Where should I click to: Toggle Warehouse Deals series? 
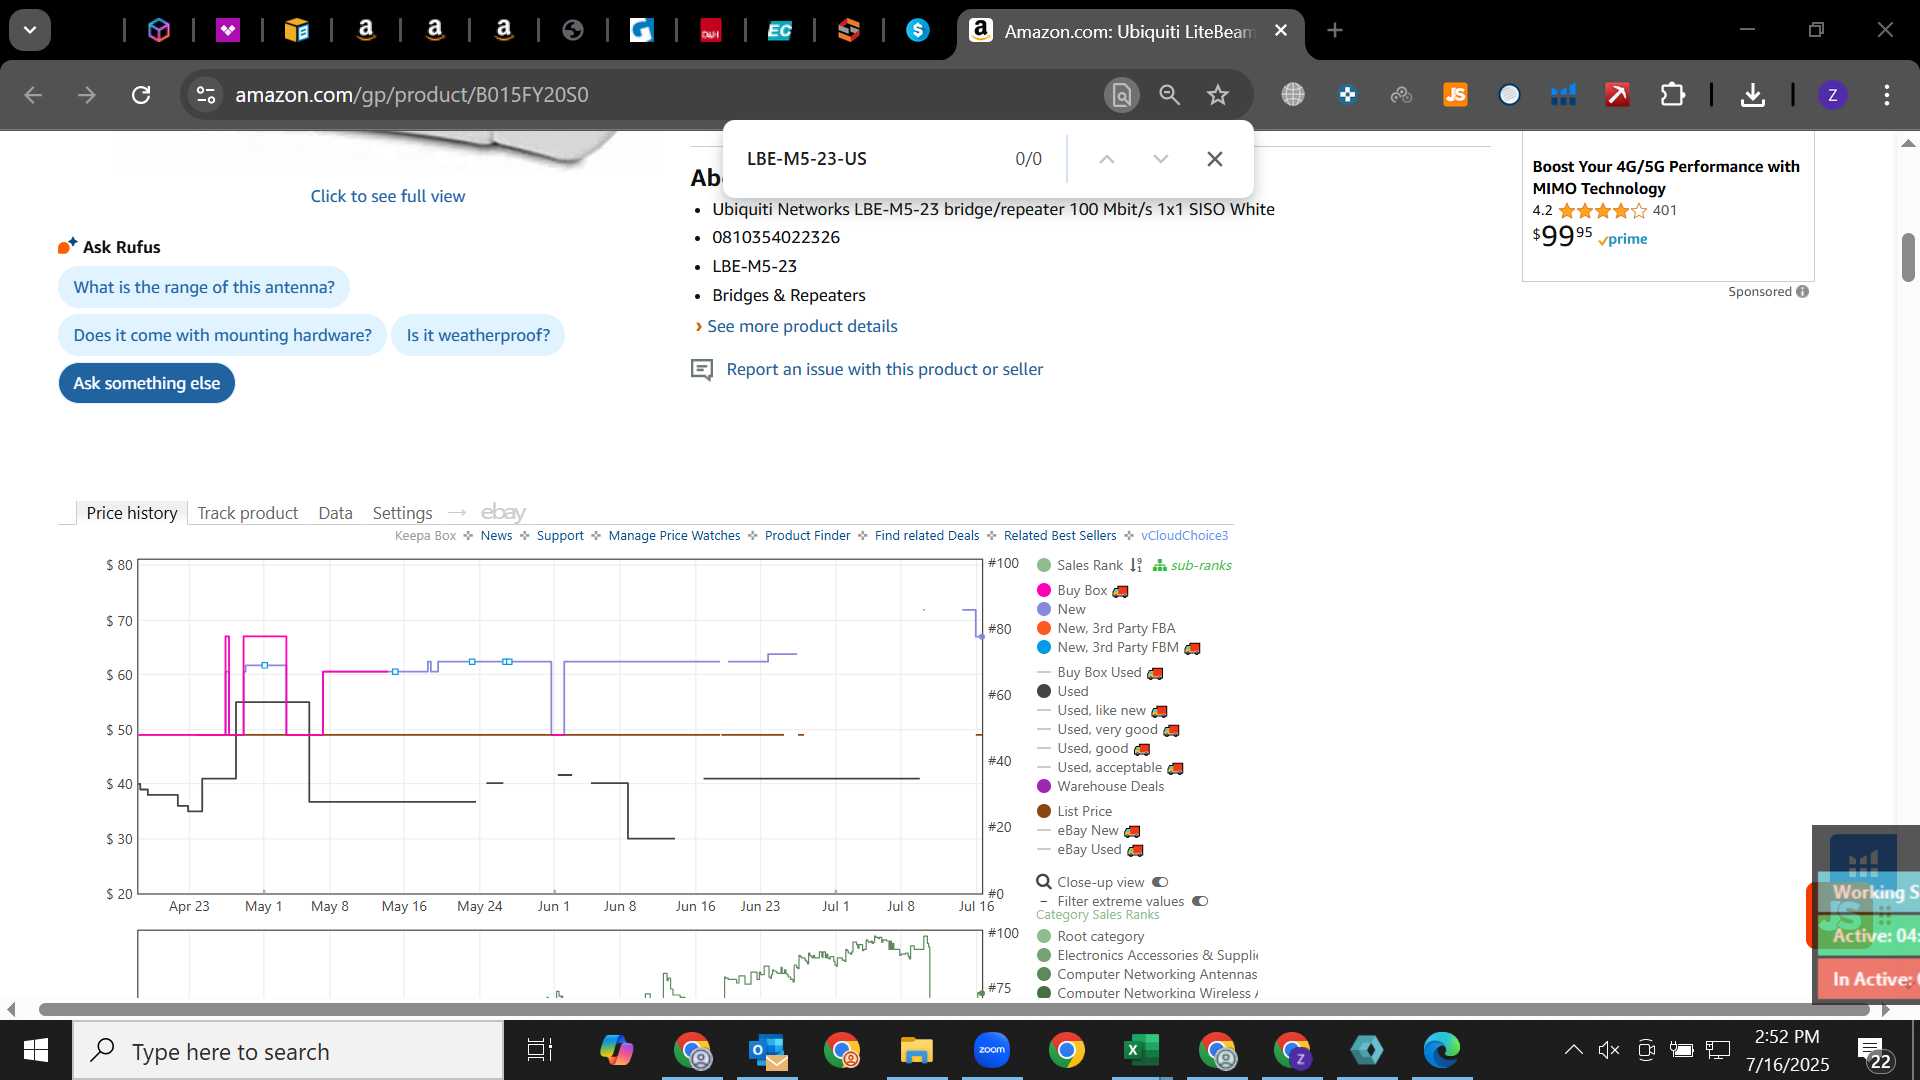[1101, 786]
